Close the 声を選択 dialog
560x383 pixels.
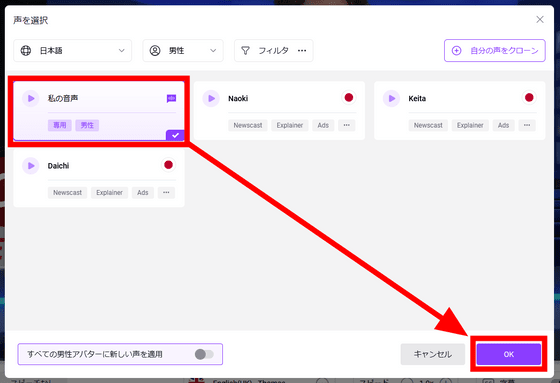pos(540,19)
